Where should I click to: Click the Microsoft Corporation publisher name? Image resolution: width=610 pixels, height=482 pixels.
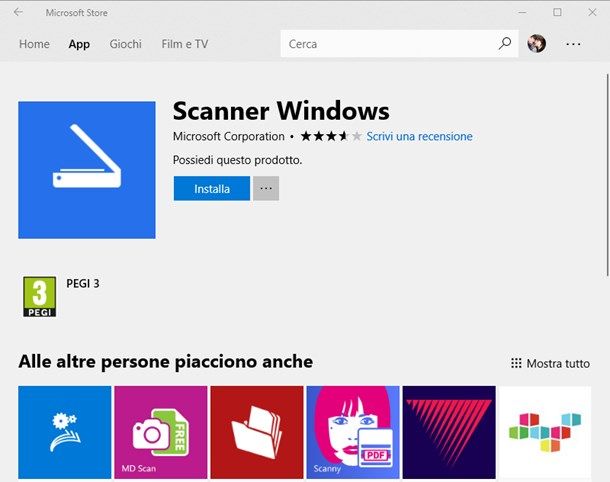[228, 137]
